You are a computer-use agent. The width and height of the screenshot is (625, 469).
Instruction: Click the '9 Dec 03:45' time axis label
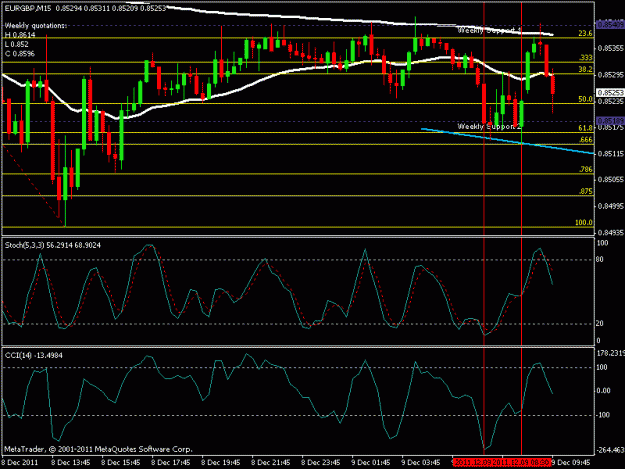pos(421,463)
